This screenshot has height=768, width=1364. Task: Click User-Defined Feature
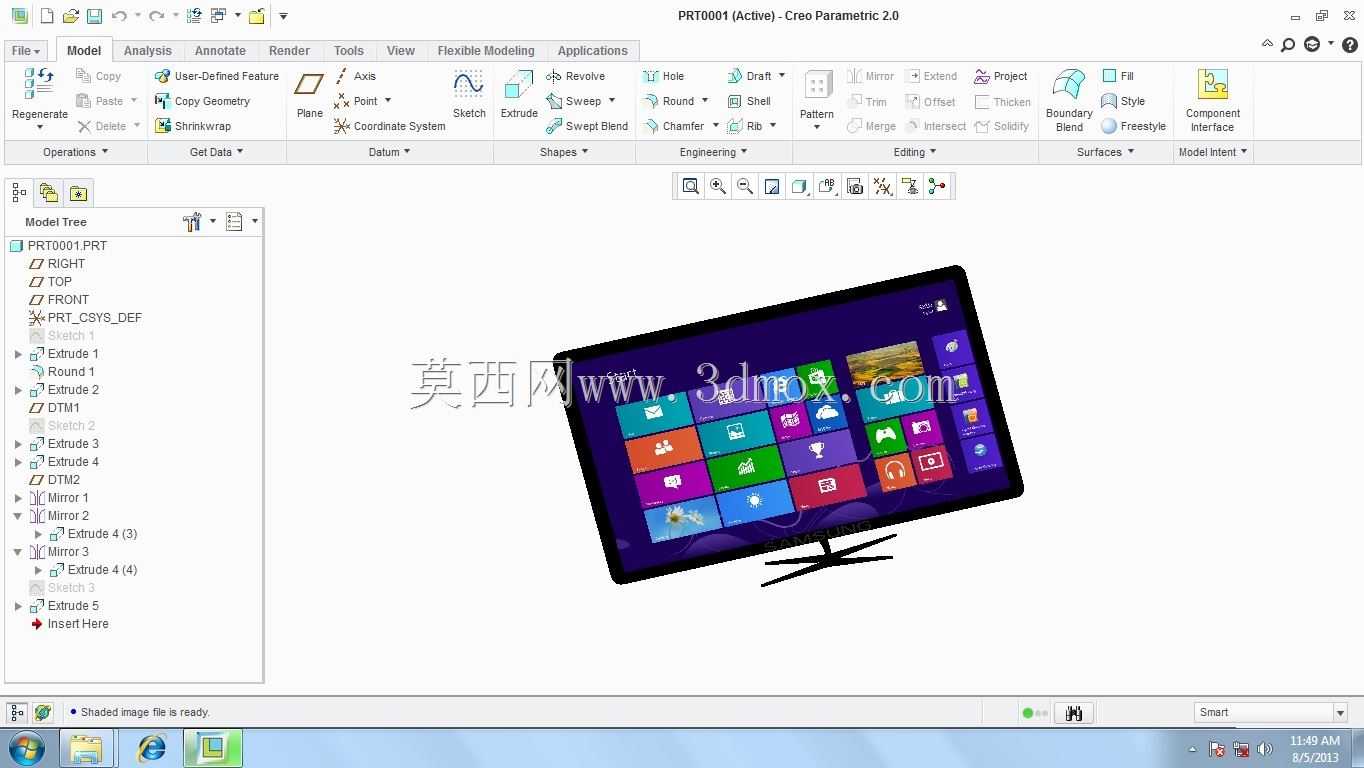tap(217, 76)
